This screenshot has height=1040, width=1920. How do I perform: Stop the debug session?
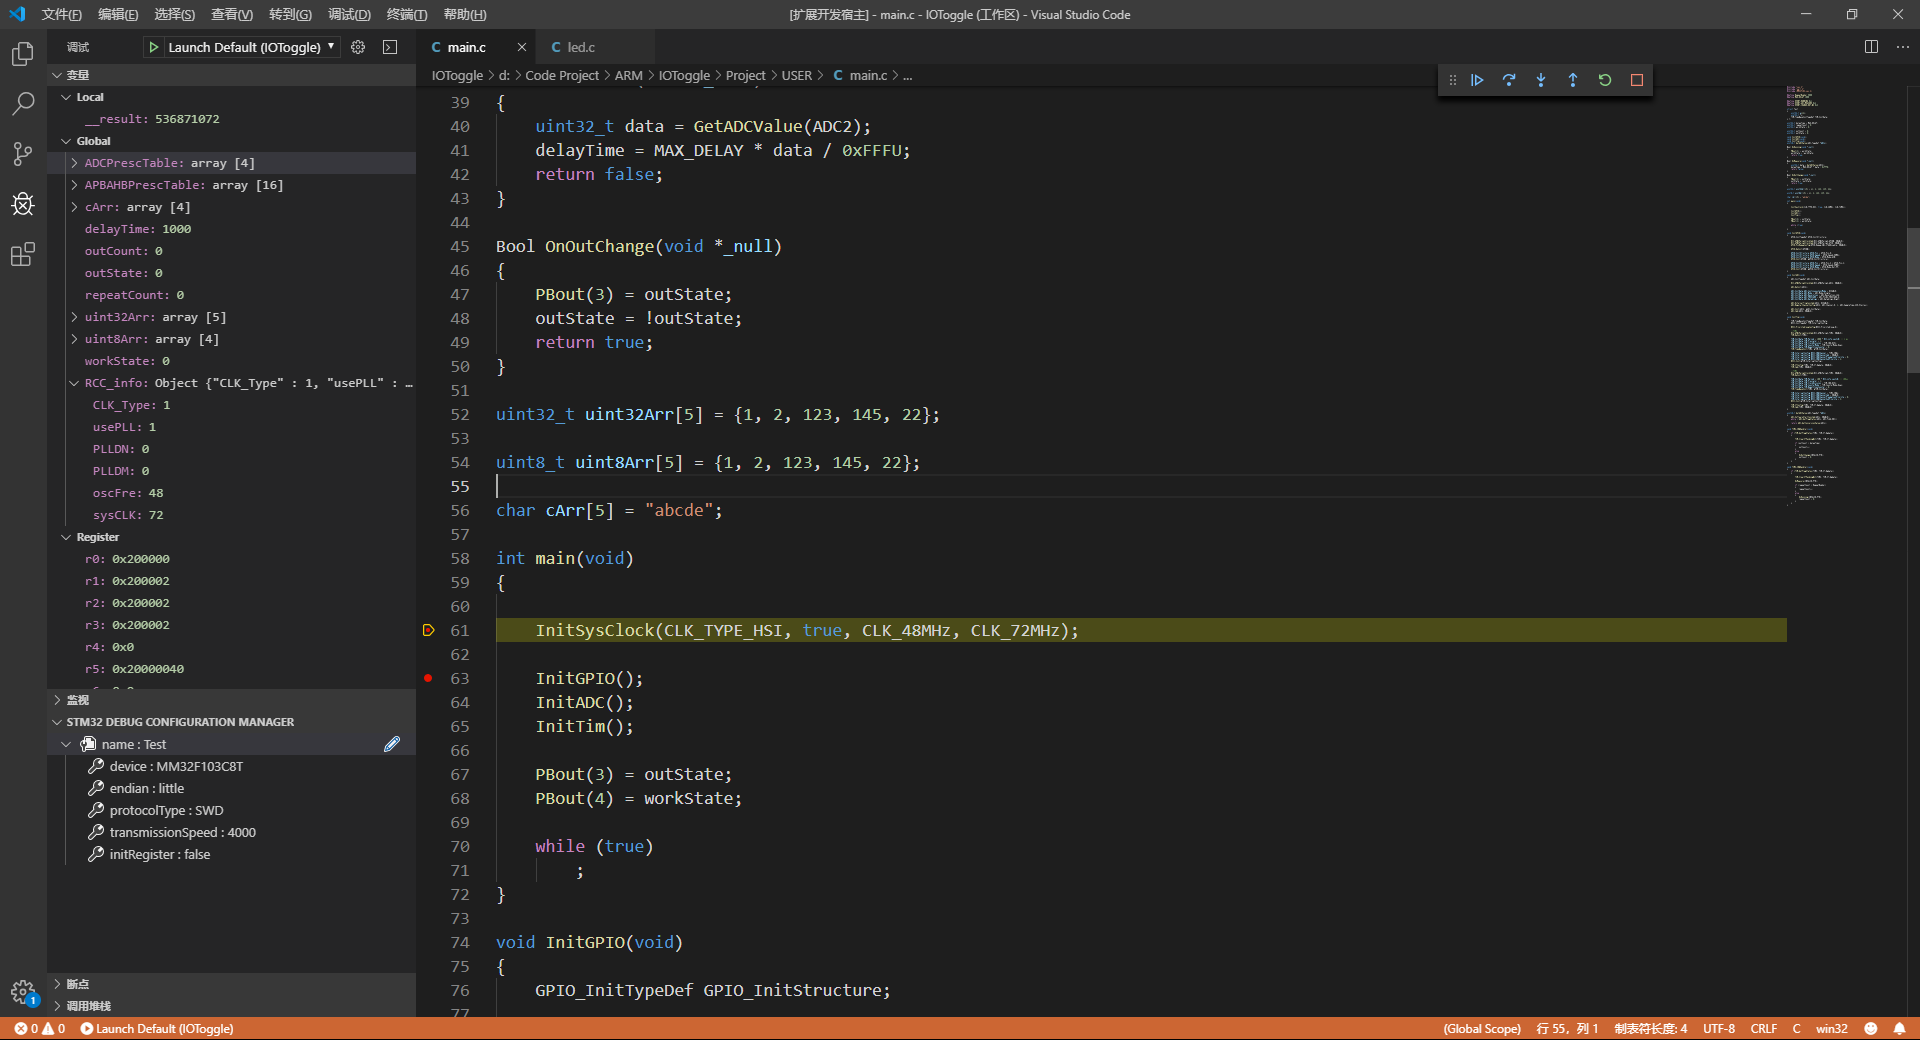(x=1637, y=80)
